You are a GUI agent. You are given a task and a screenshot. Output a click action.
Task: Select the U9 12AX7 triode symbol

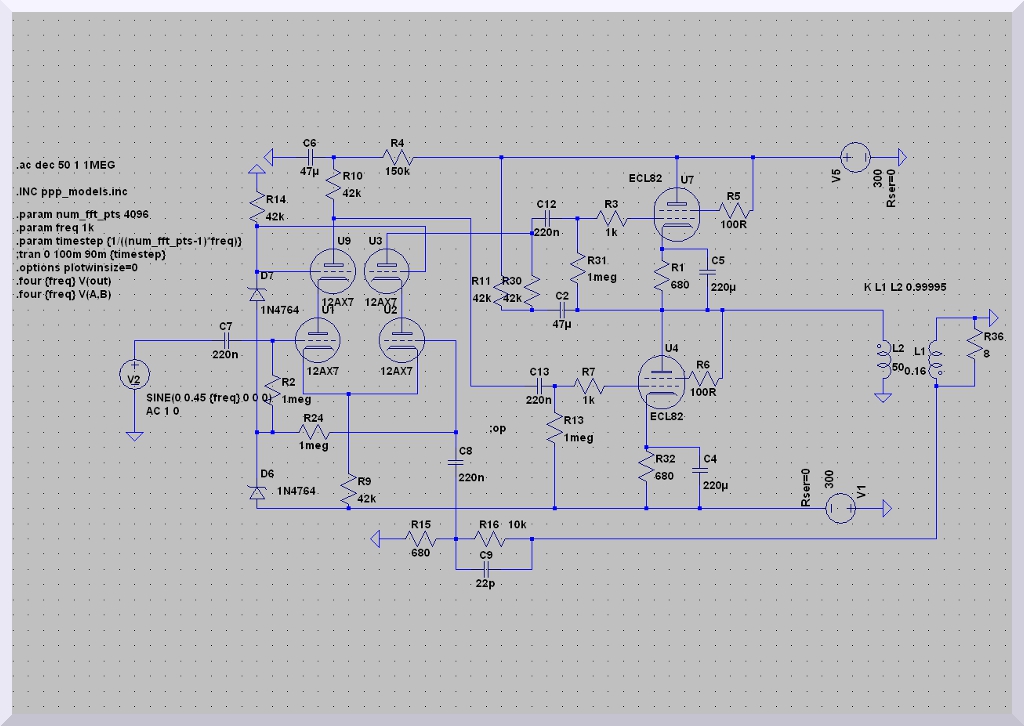coord(331,269)
